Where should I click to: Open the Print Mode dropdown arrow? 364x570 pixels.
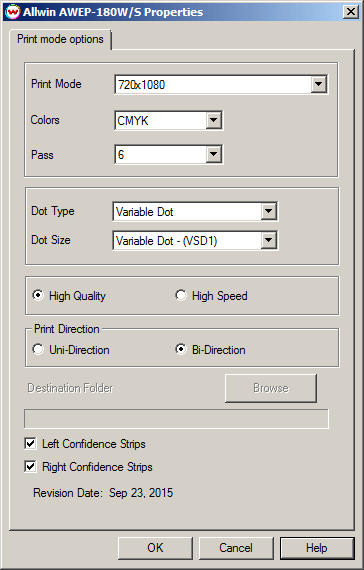(319, 85)
